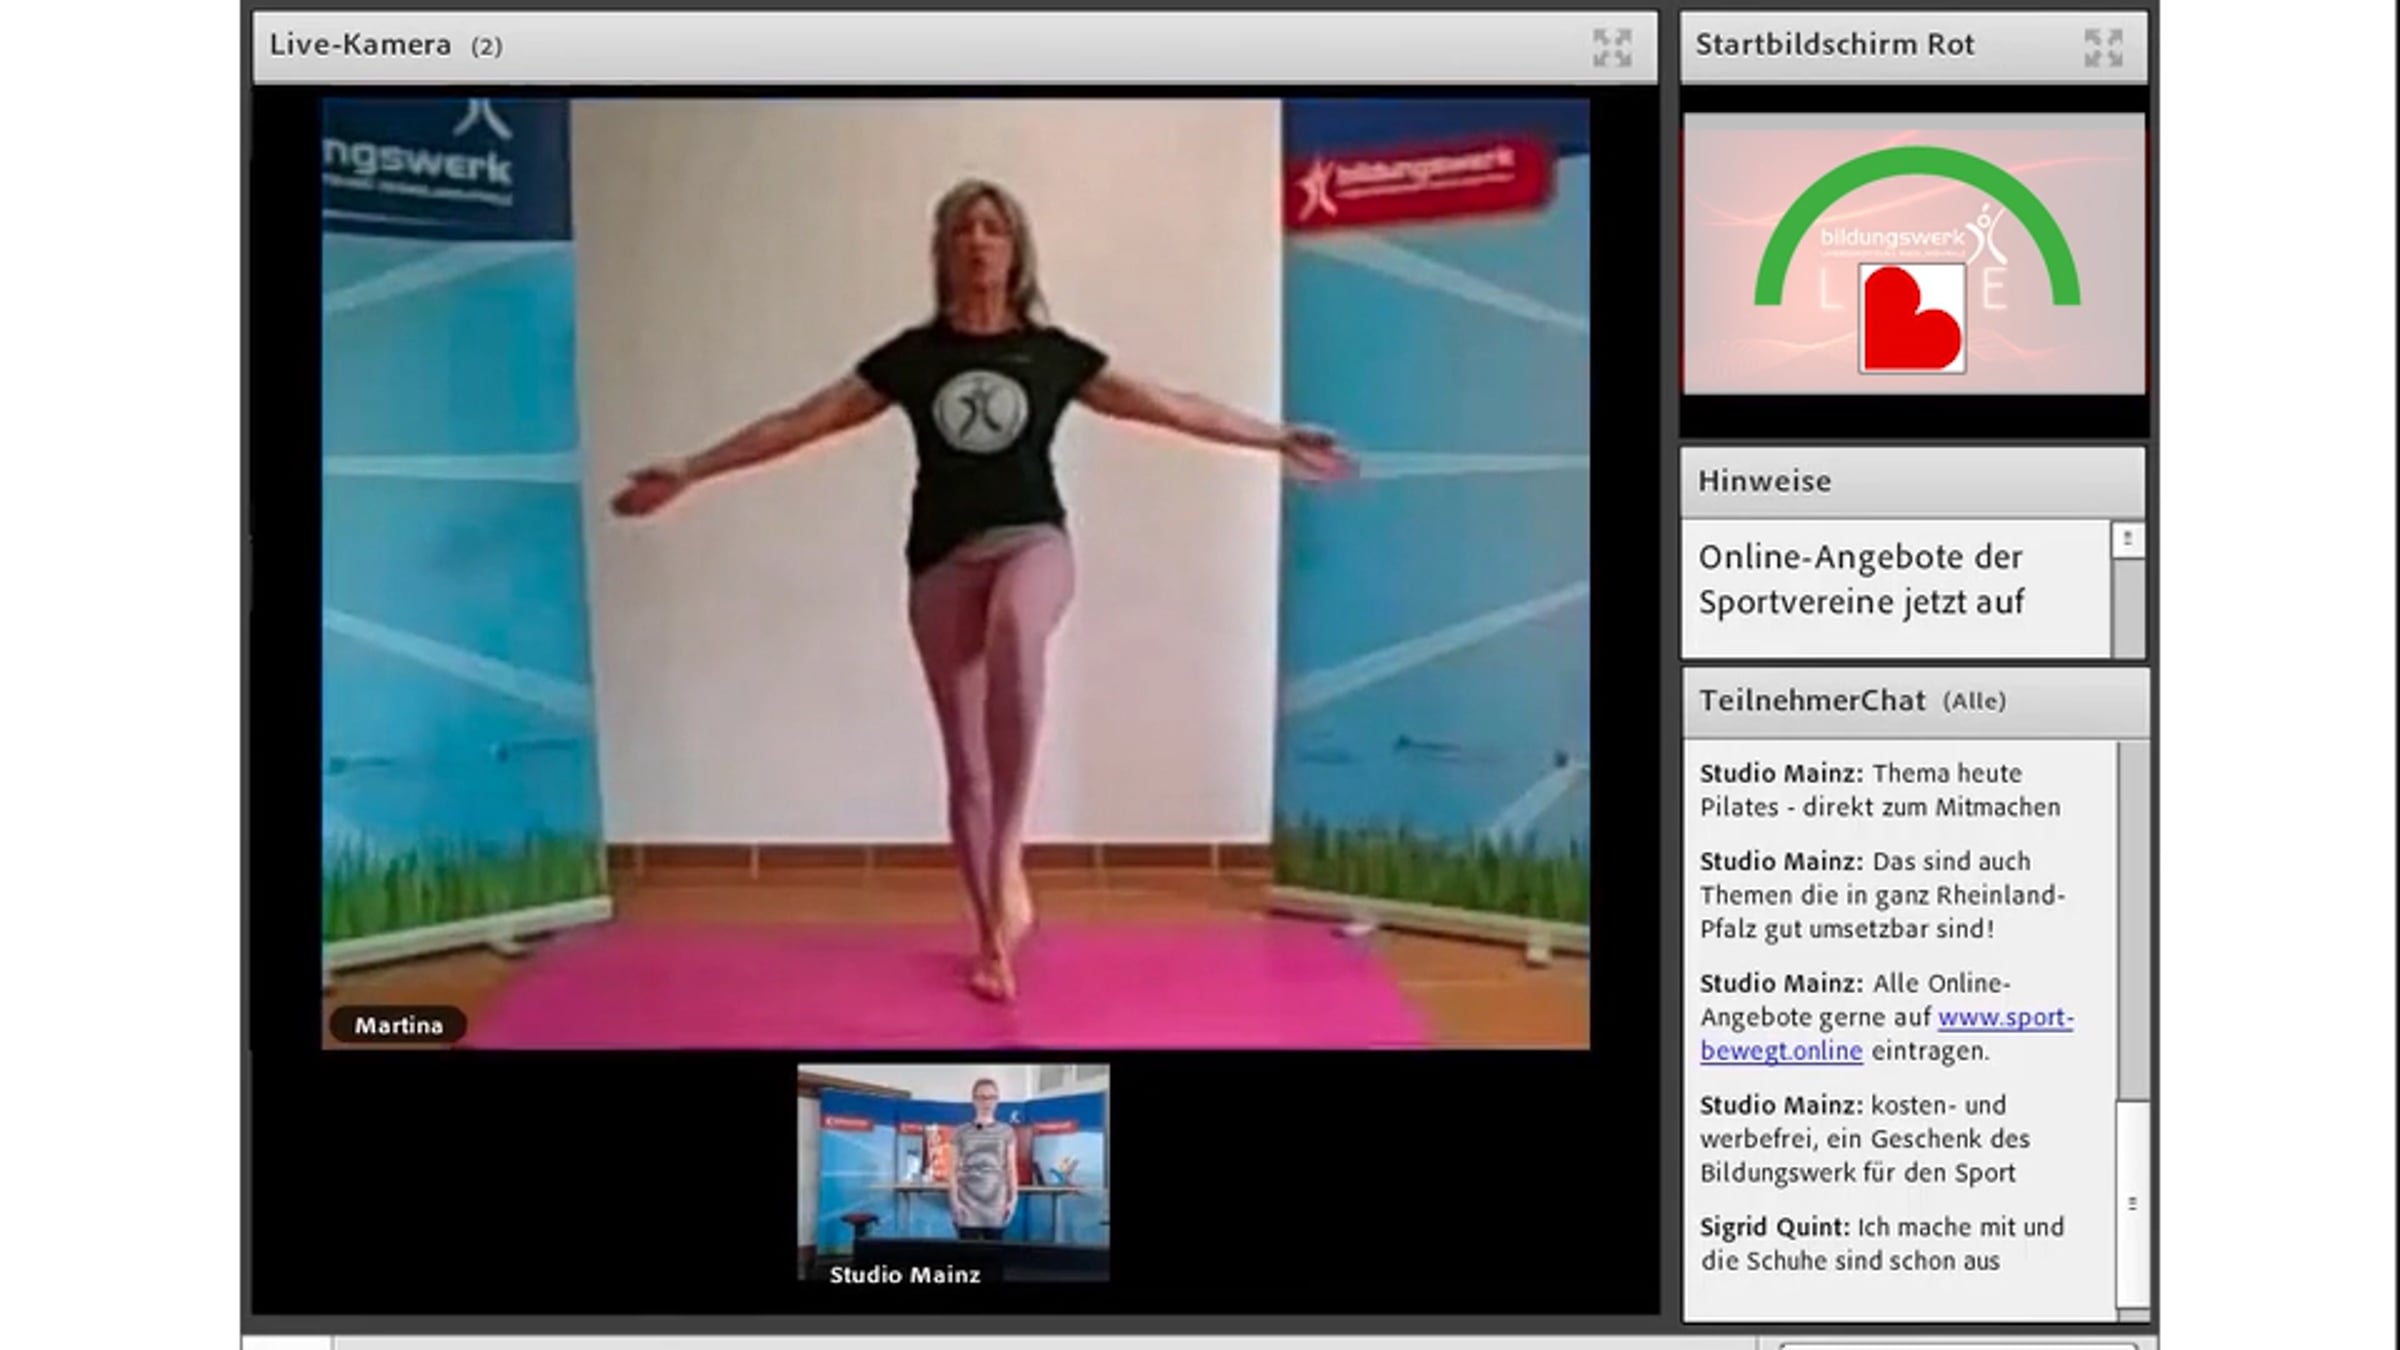This screenshot has height=1350, width=2400.
Task: Select the Studio Mainz camera thumbnail
Action: click(953, 1170)
